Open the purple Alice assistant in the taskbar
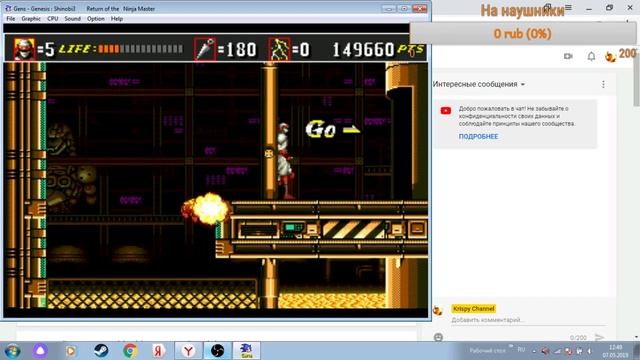The height and width of the screenshot is (360, 640). coord(40,351)
